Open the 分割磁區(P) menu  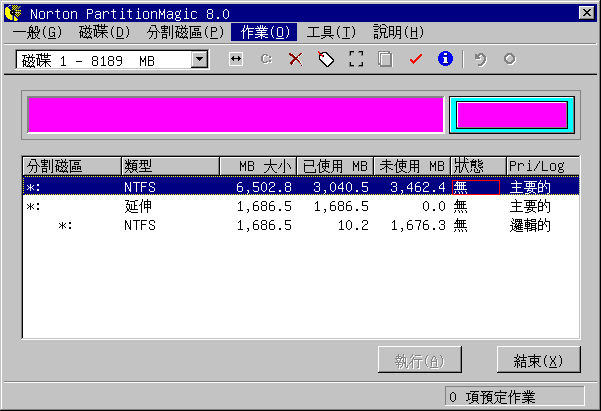click(185, 32)
